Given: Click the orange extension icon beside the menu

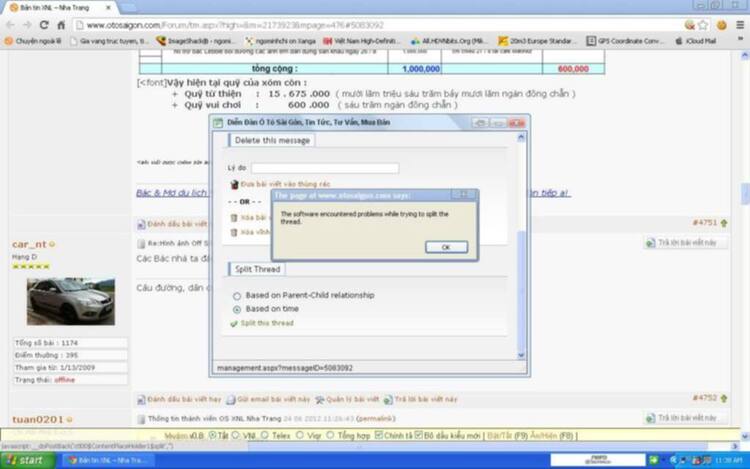Looking at the screenshot, I should 722,25.
